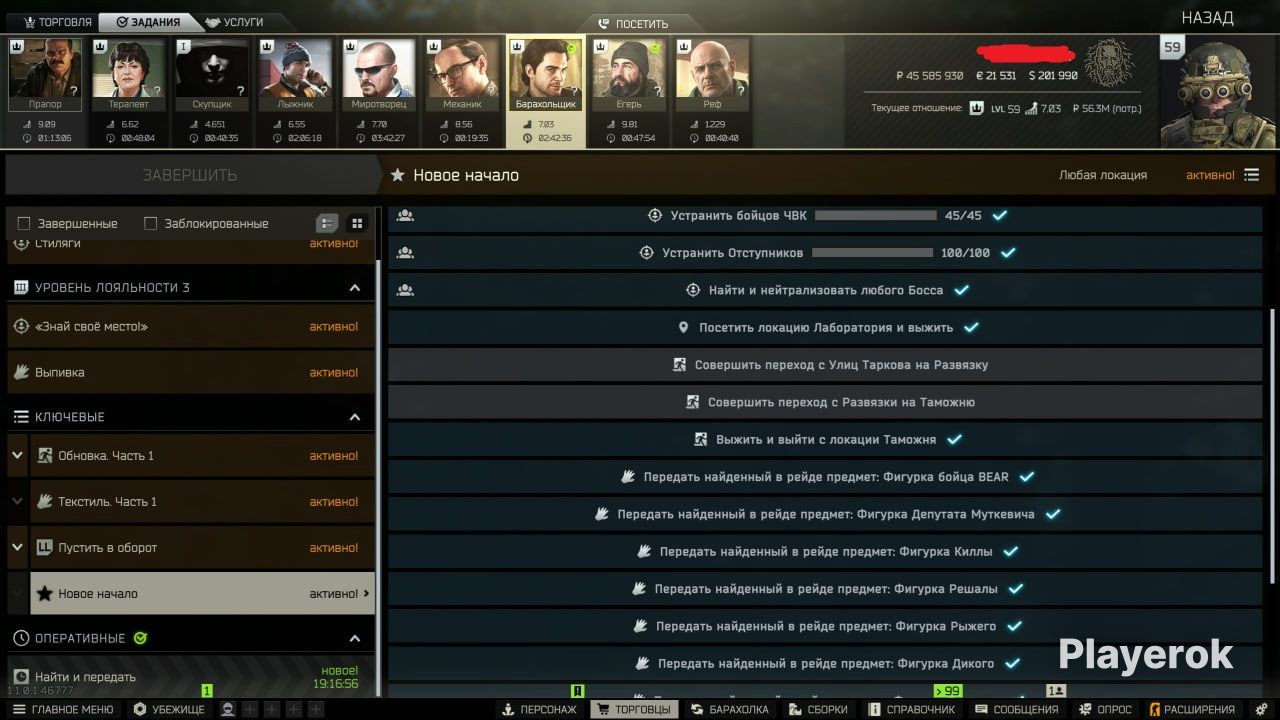
Task: Click the ПОСЕТИТЬ button
Action: (x=633, y=24)
